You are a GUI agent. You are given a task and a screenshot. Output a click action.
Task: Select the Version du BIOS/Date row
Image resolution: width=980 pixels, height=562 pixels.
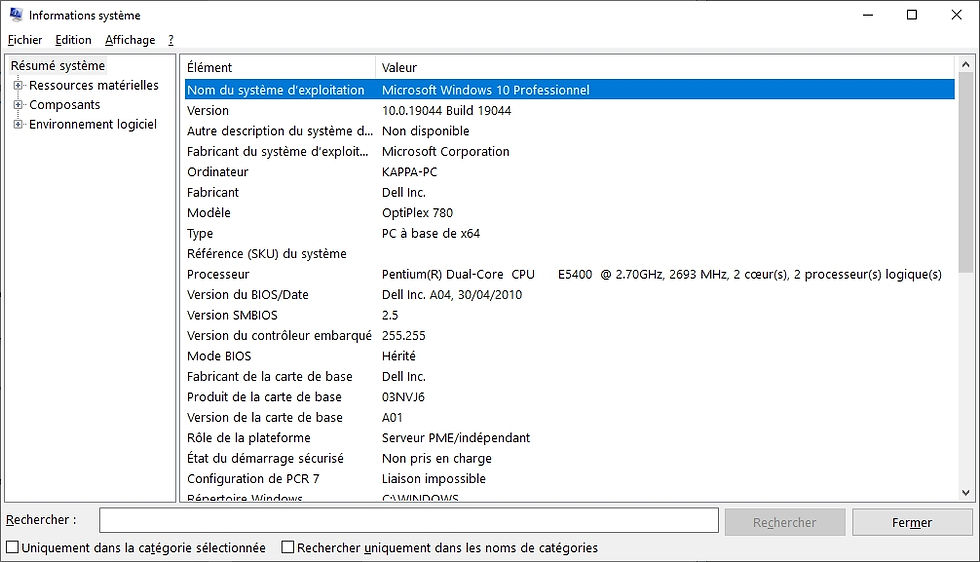click(569, 294)
